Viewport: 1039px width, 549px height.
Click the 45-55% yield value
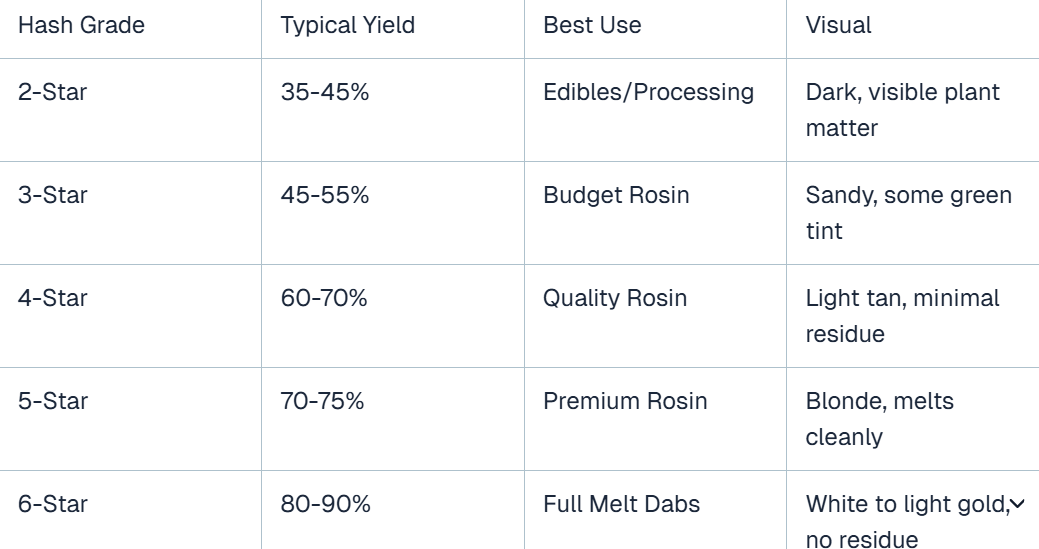point(325,195)
